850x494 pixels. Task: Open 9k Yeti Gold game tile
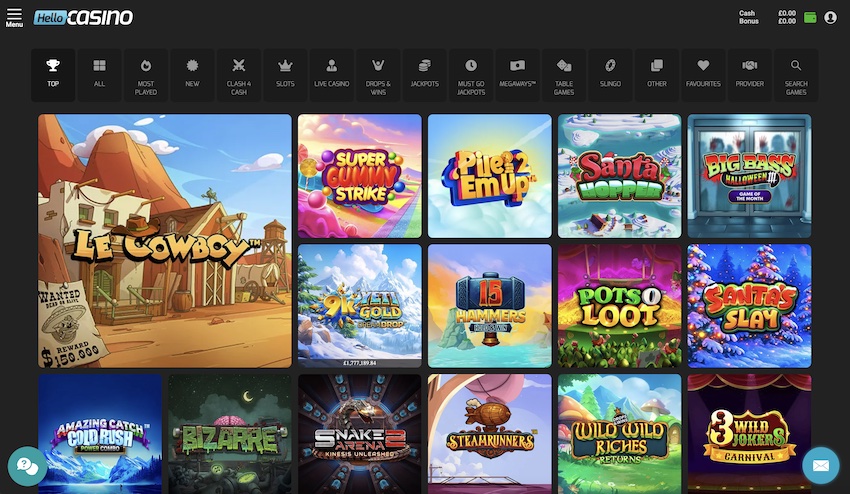pyautogui.click(x=359, y=306)
